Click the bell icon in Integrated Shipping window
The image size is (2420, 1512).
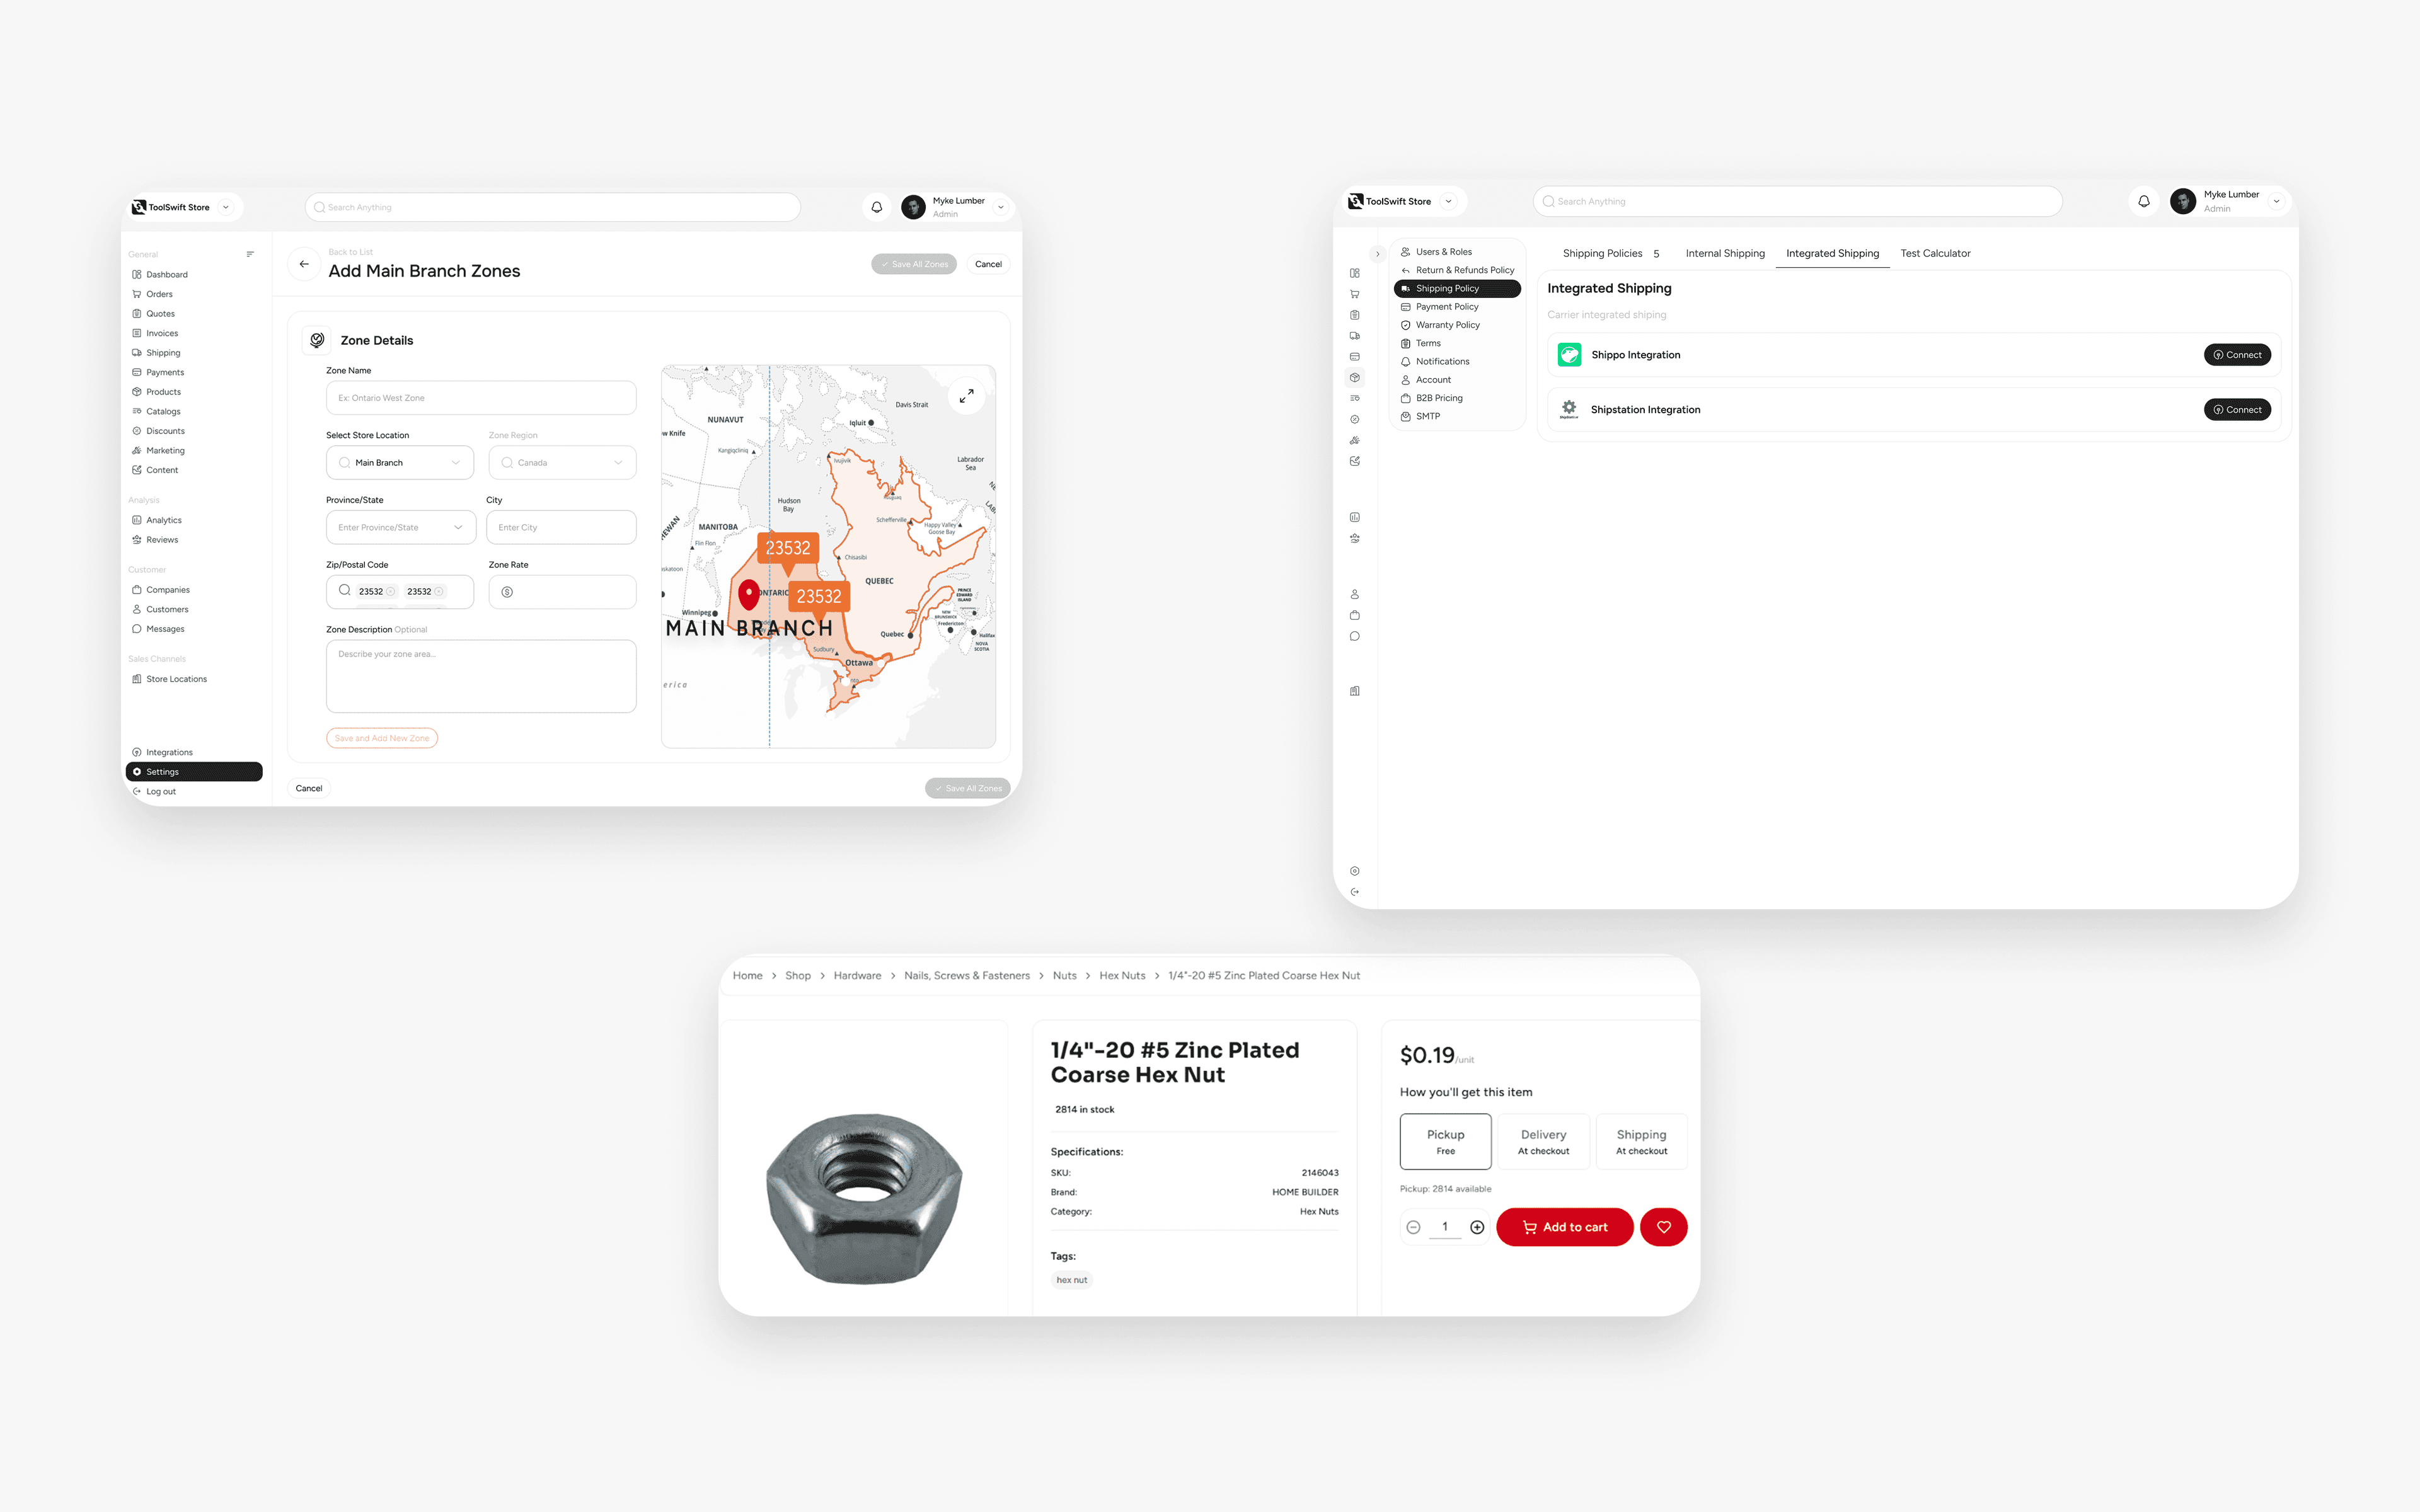point(2143,201)
